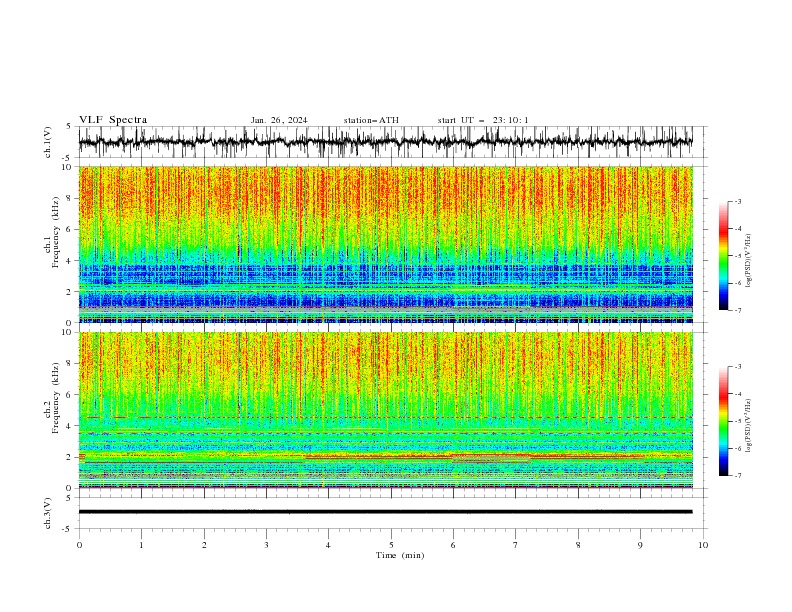792x612 pixels.
Task: Click the '-3' label on upper colorbar
Action: click(738, 201)
